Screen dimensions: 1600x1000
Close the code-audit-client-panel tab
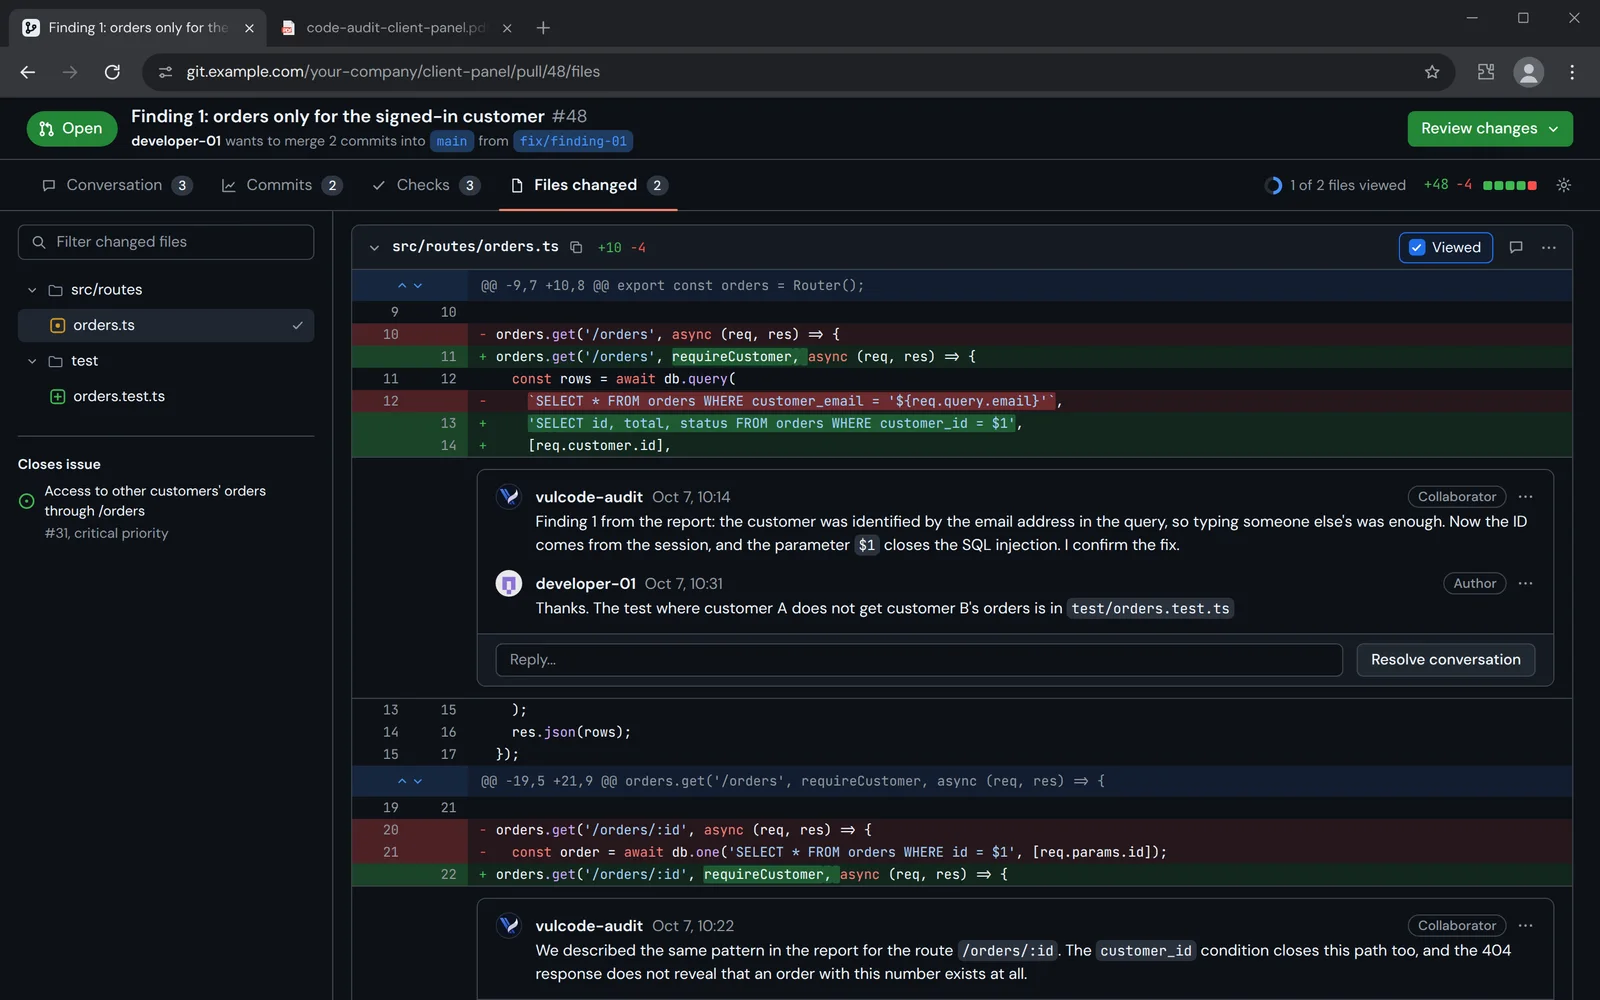coord(507,28)
